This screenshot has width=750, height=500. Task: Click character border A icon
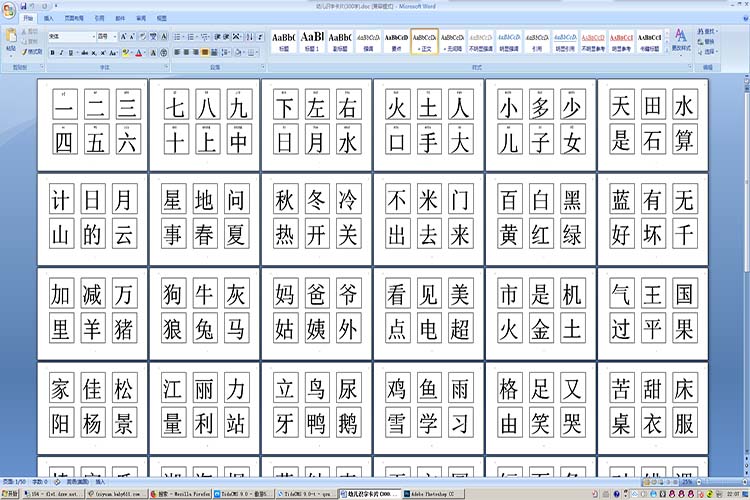pyautogui.click(x=164, y=36)
